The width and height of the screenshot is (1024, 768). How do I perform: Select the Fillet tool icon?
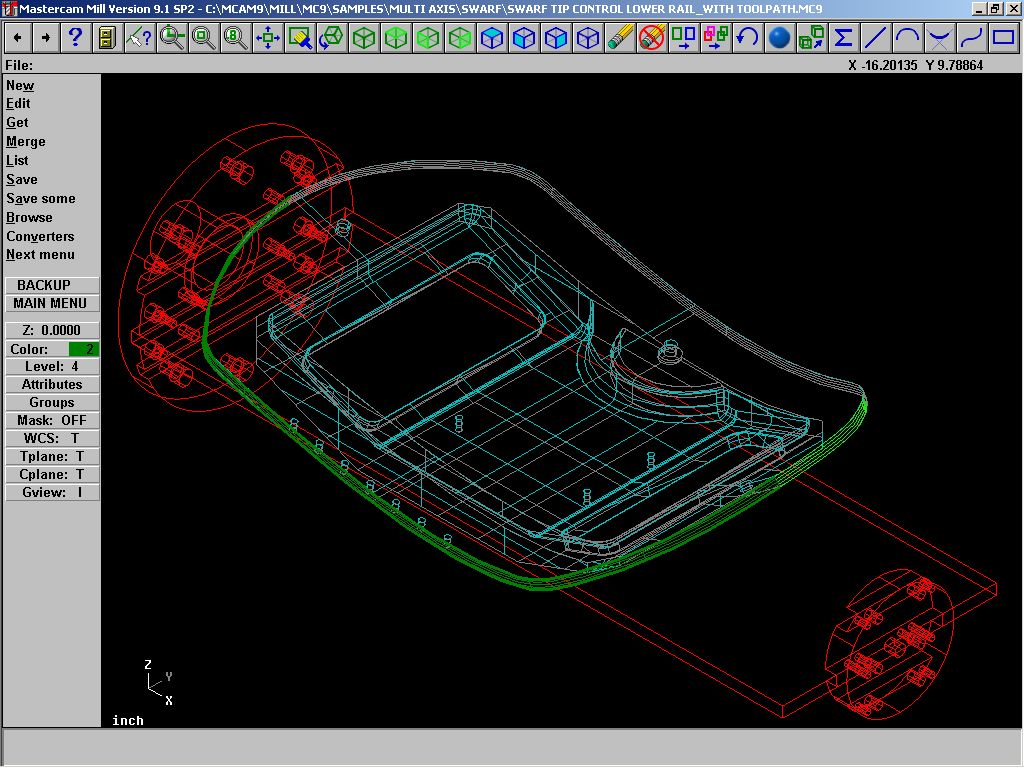(940, 38)
